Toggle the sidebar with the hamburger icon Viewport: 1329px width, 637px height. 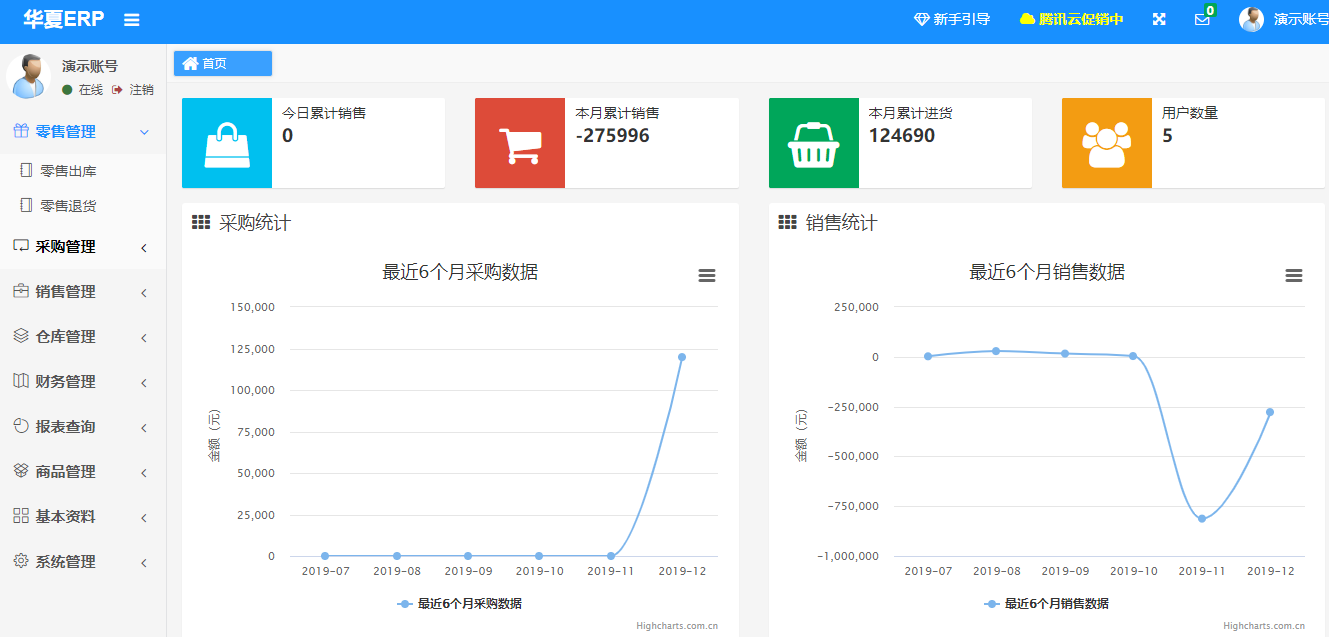point(131,20)
